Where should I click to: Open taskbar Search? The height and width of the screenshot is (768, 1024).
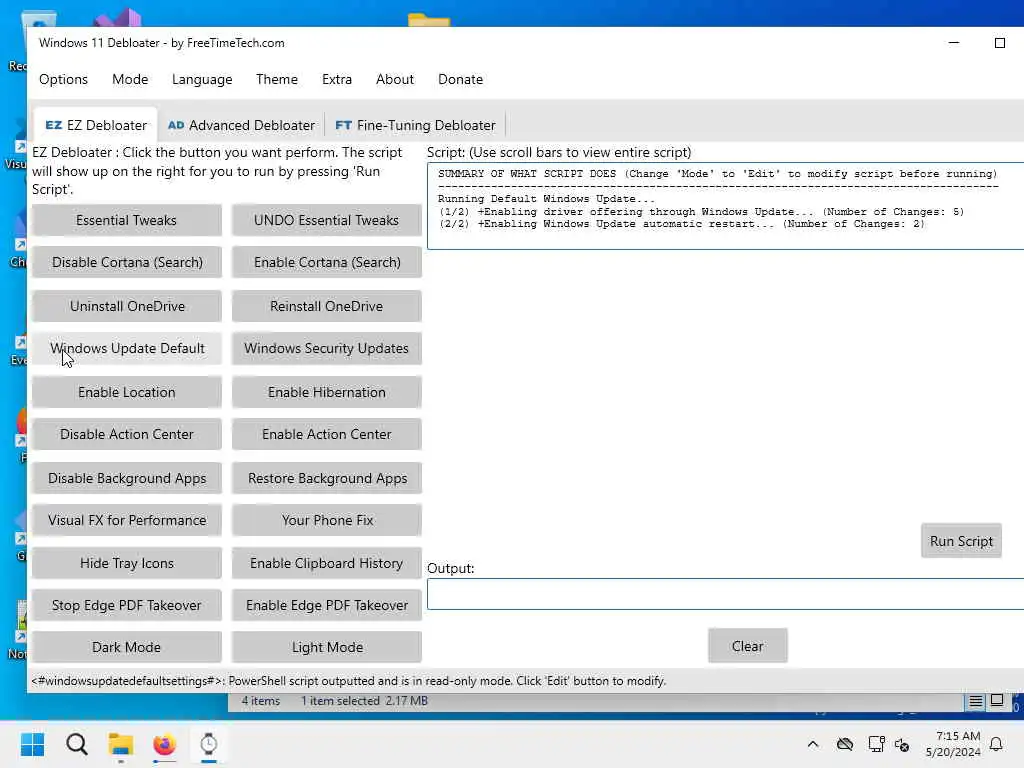click(x=76, y=744)
